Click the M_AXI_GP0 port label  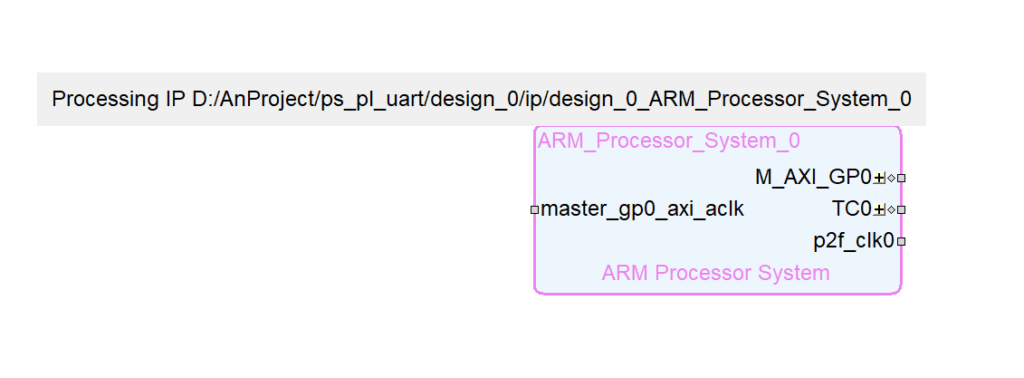813,177
